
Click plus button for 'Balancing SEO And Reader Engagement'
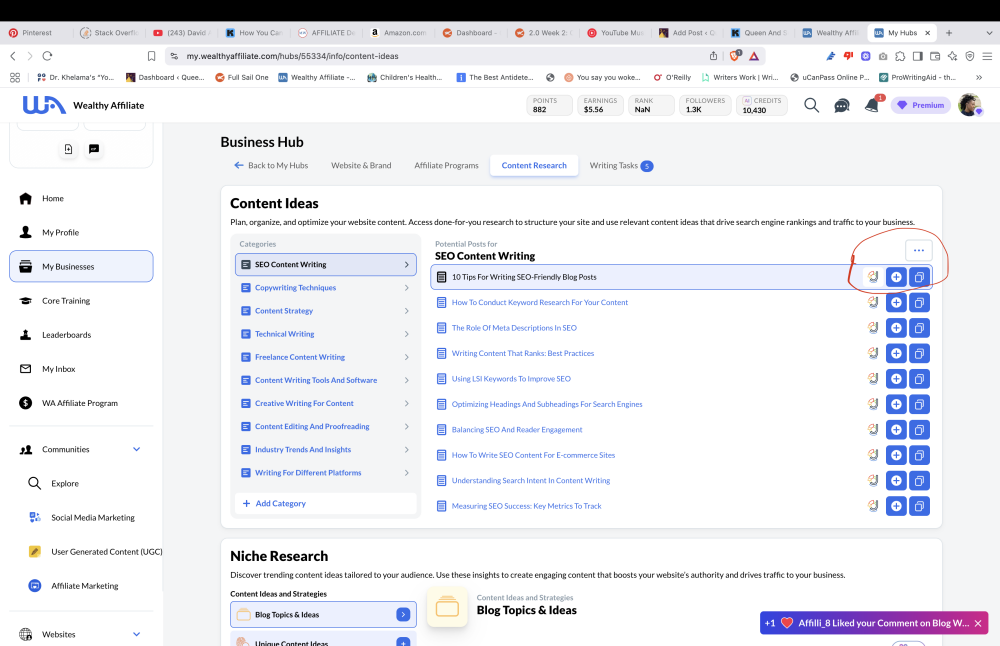pyautogui.click(x=896, y=430)
